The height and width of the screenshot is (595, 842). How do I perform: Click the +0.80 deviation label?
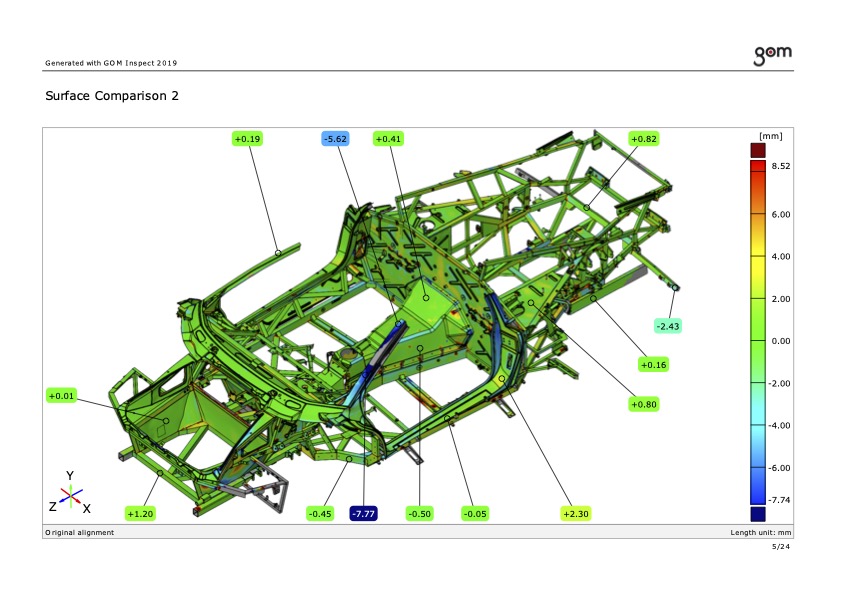pyautogui.click(x=643, y=404)
